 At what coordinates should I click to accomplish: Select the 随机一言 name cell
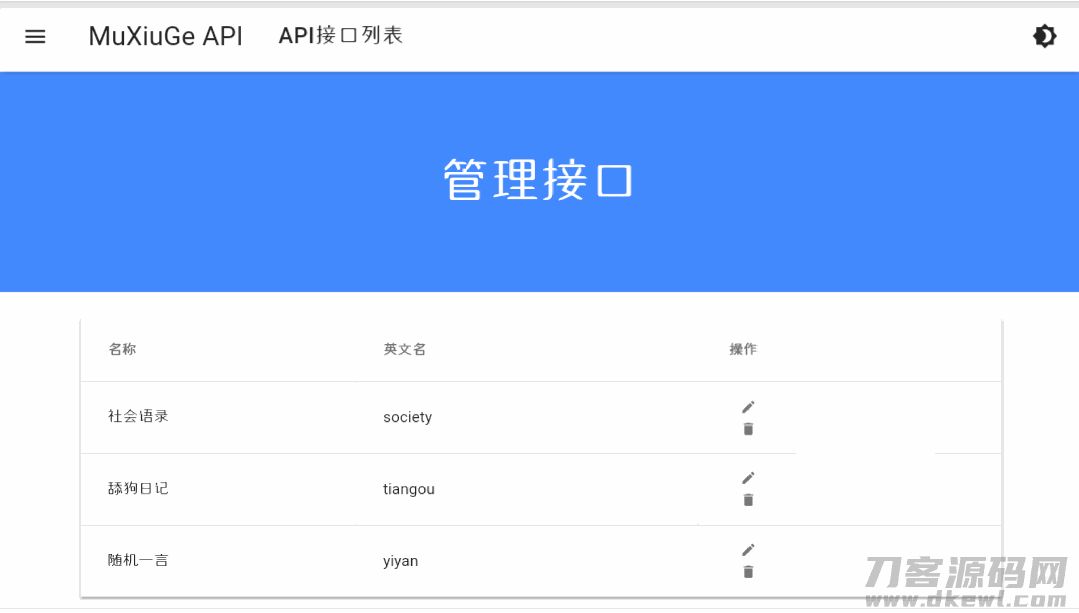(x=138, y=561)
